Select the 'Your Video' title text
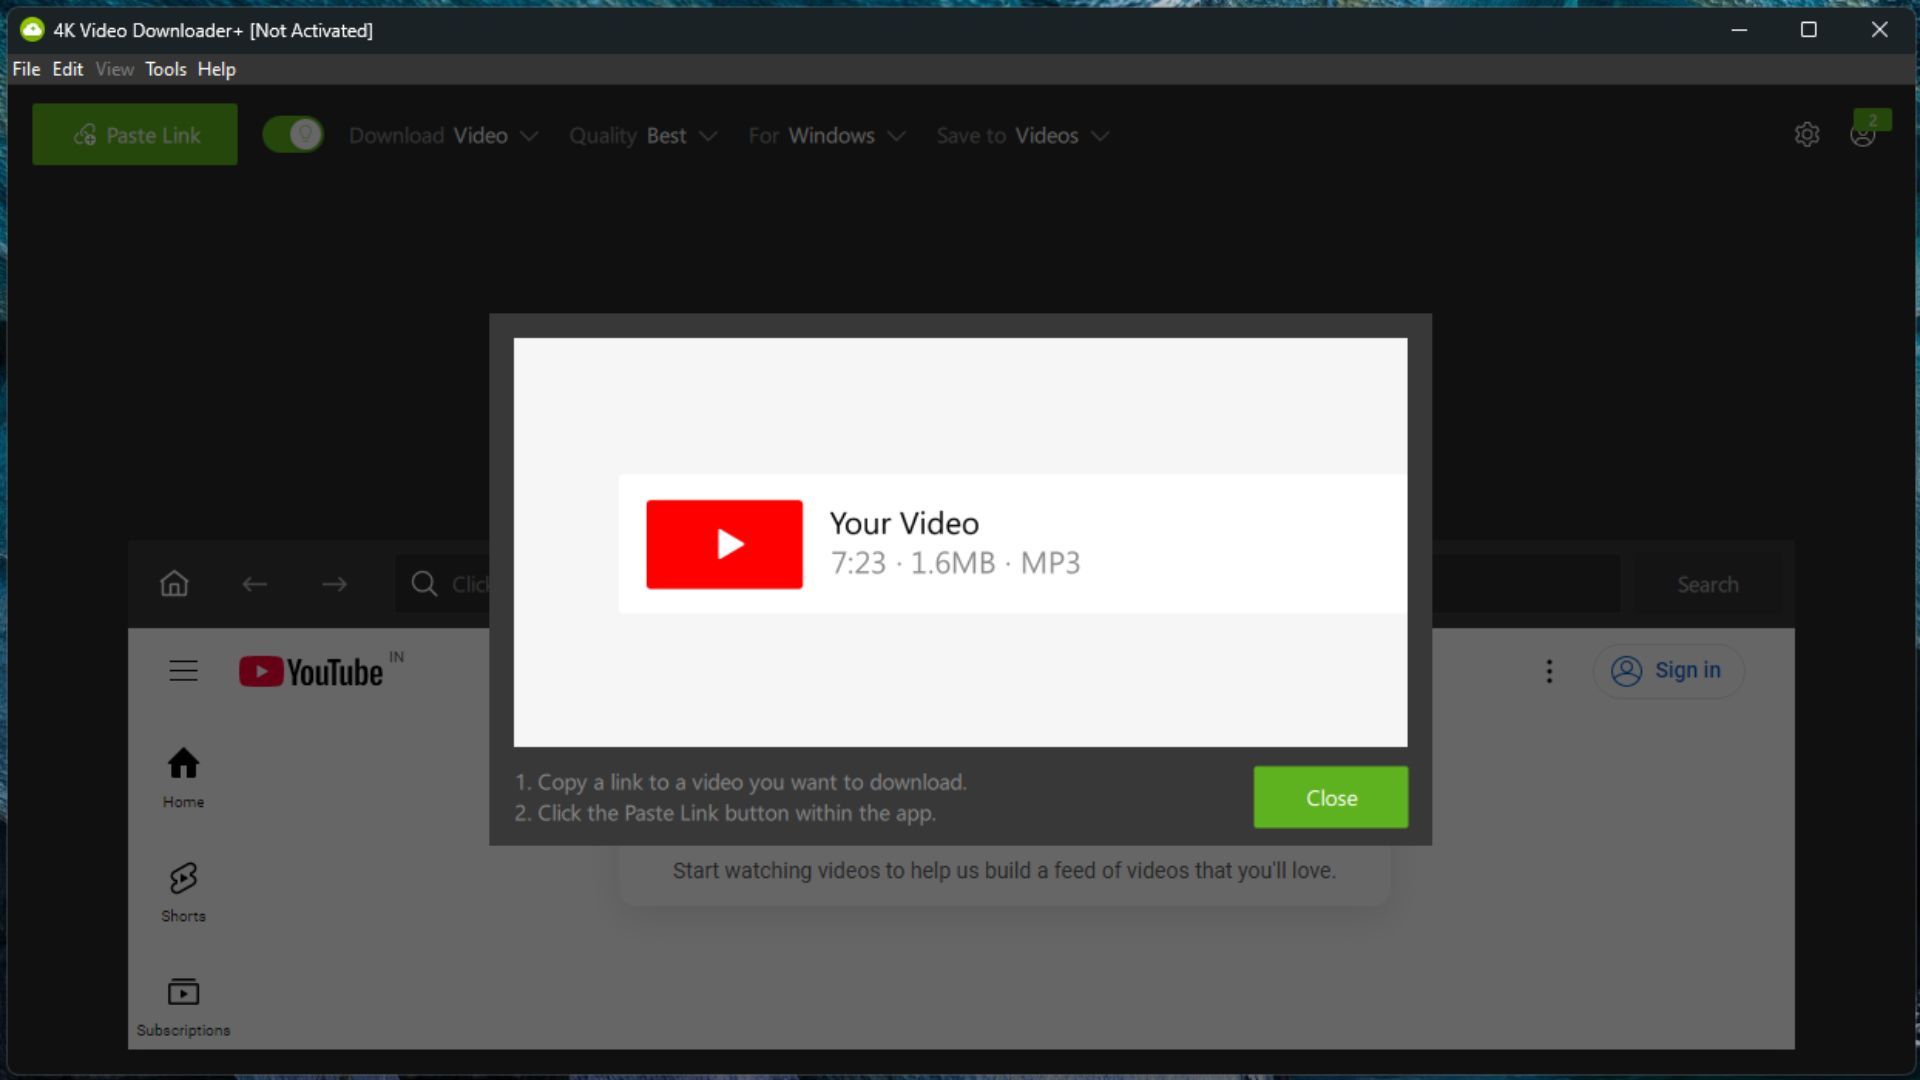 click(904, 523)
